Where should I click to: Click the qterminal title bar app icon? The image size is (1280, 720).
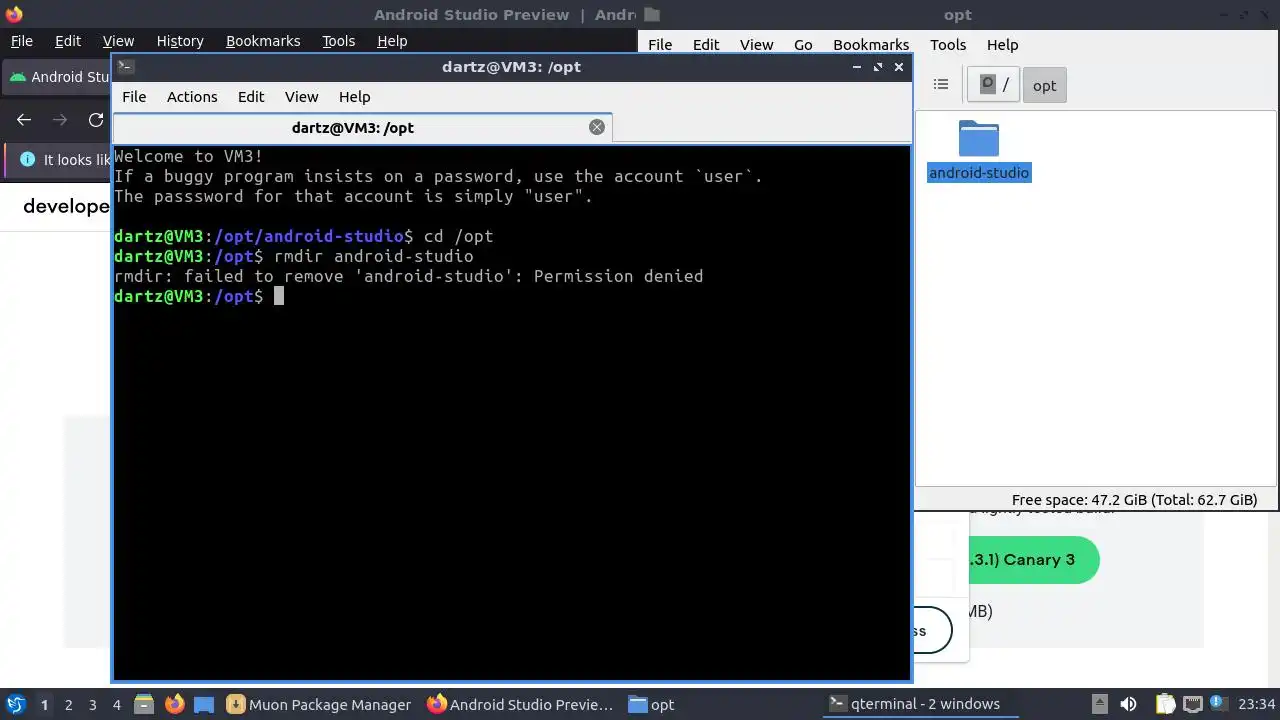125,67
